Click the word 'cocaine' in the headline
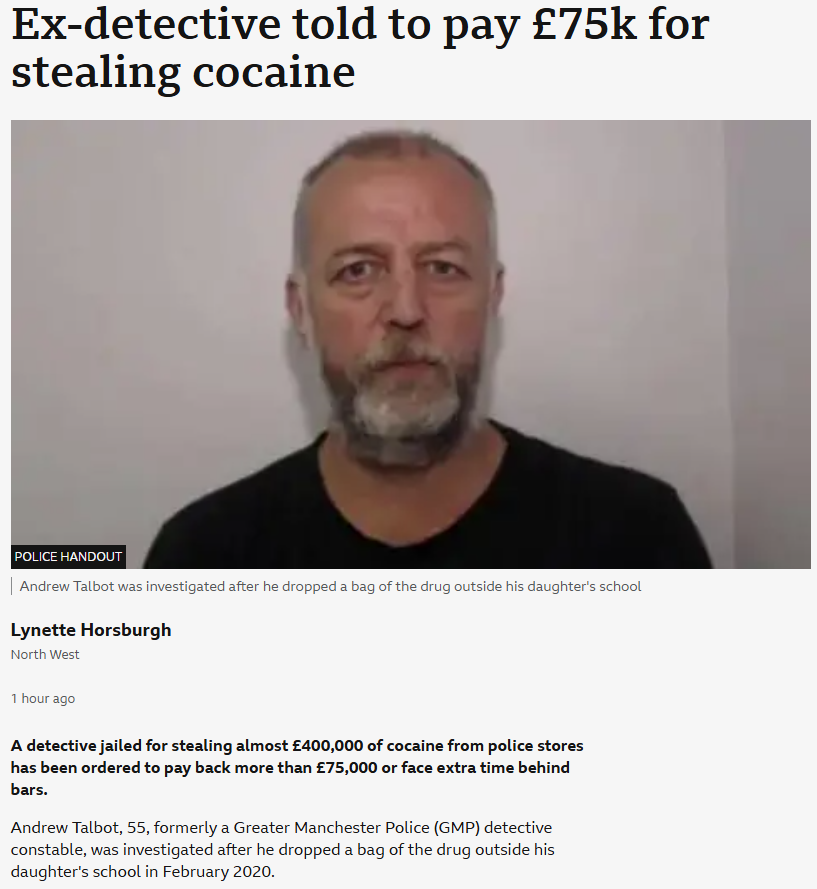The height and width of the screenshot is (889, 817). coord(274,73)
